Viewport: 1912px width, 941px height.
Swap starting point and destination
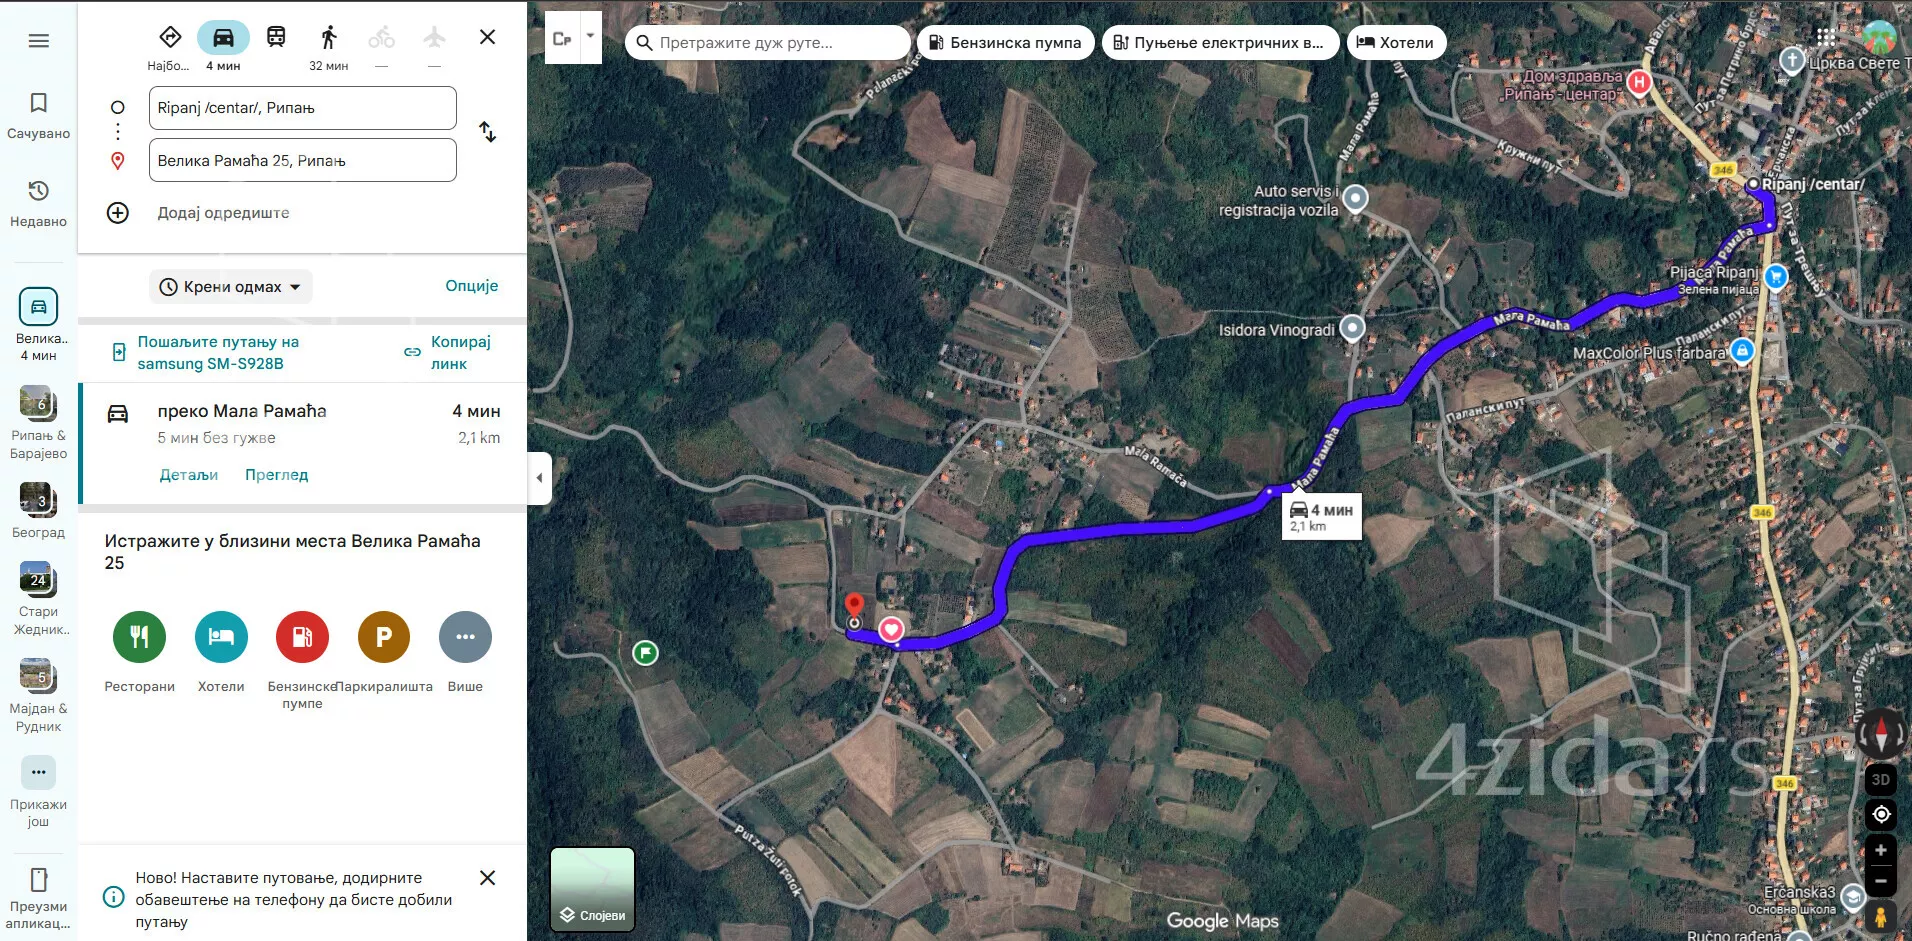(487, 132)
